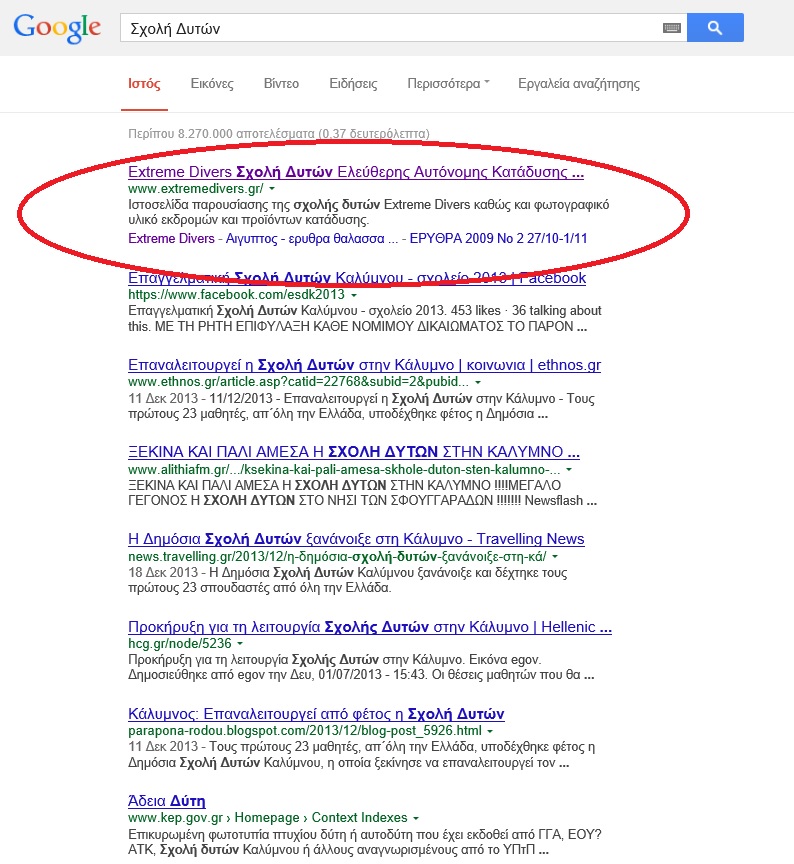Image resolution: width=794 pixels, height=864 pixels.
Task: Click the hcg.gr/node/5236 URL text
Action: click(180, 644)
